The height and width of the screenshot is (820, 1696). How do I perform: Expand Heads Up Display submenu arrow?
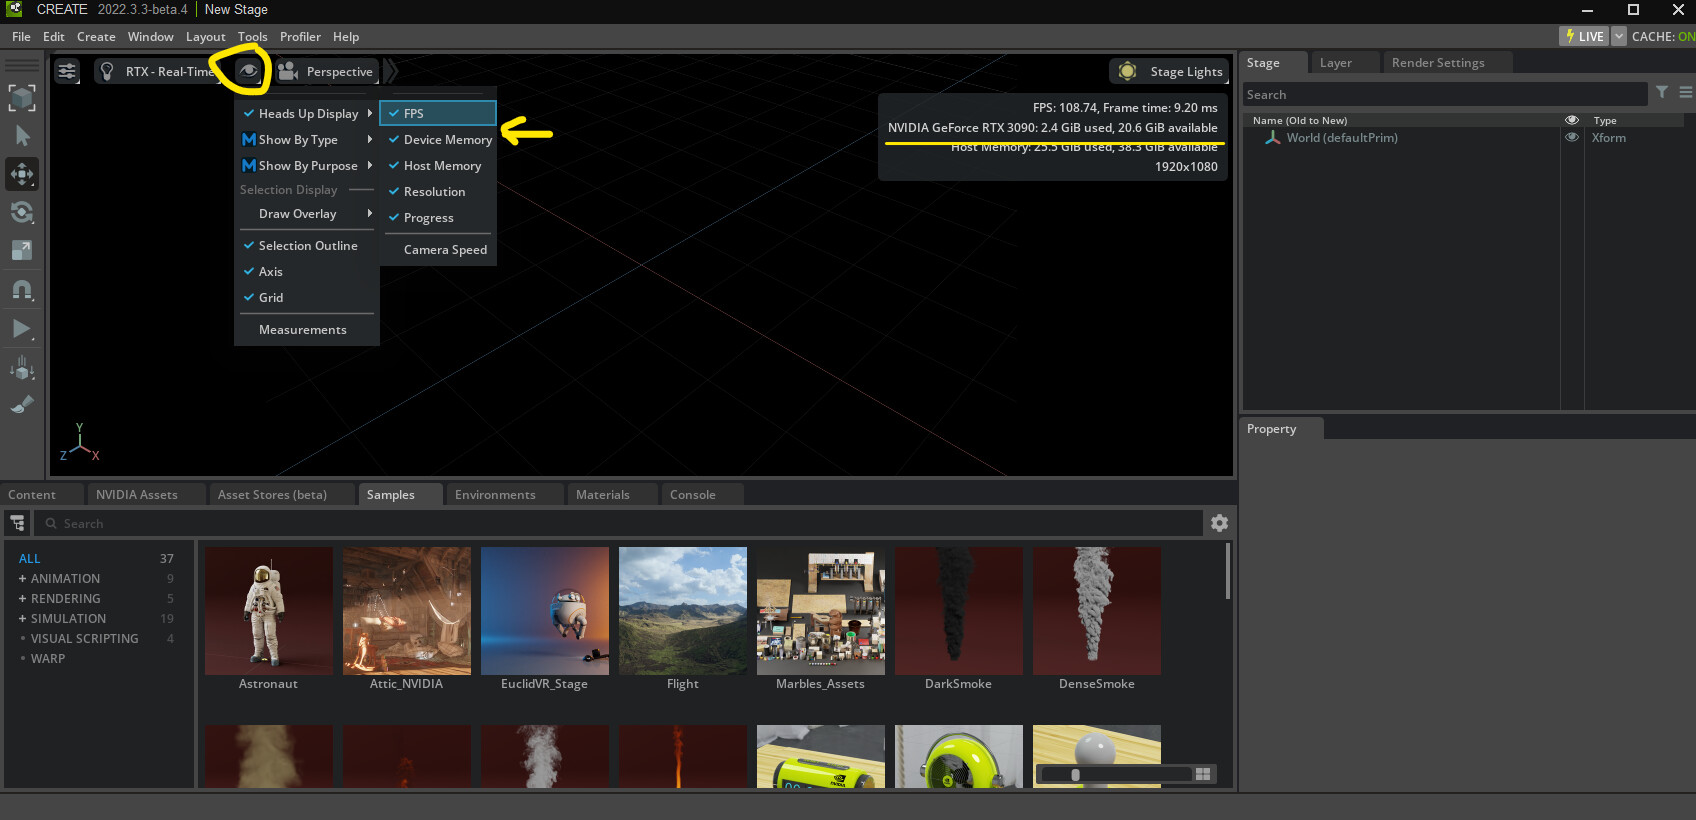tap(370, 113)
